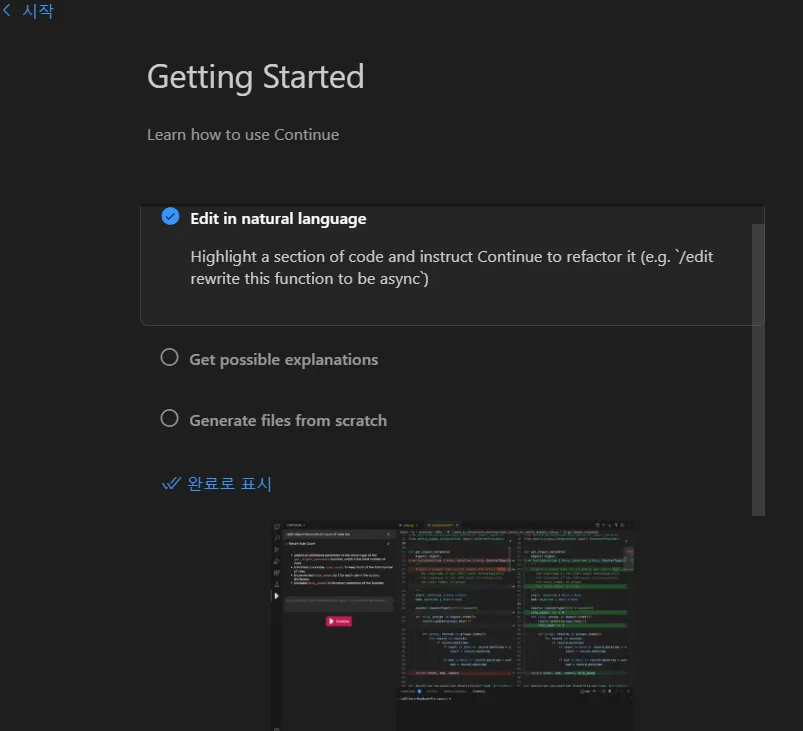803x731 pixels.
Task: Click the 완료로 표시 link
Action: coord(229,484)
